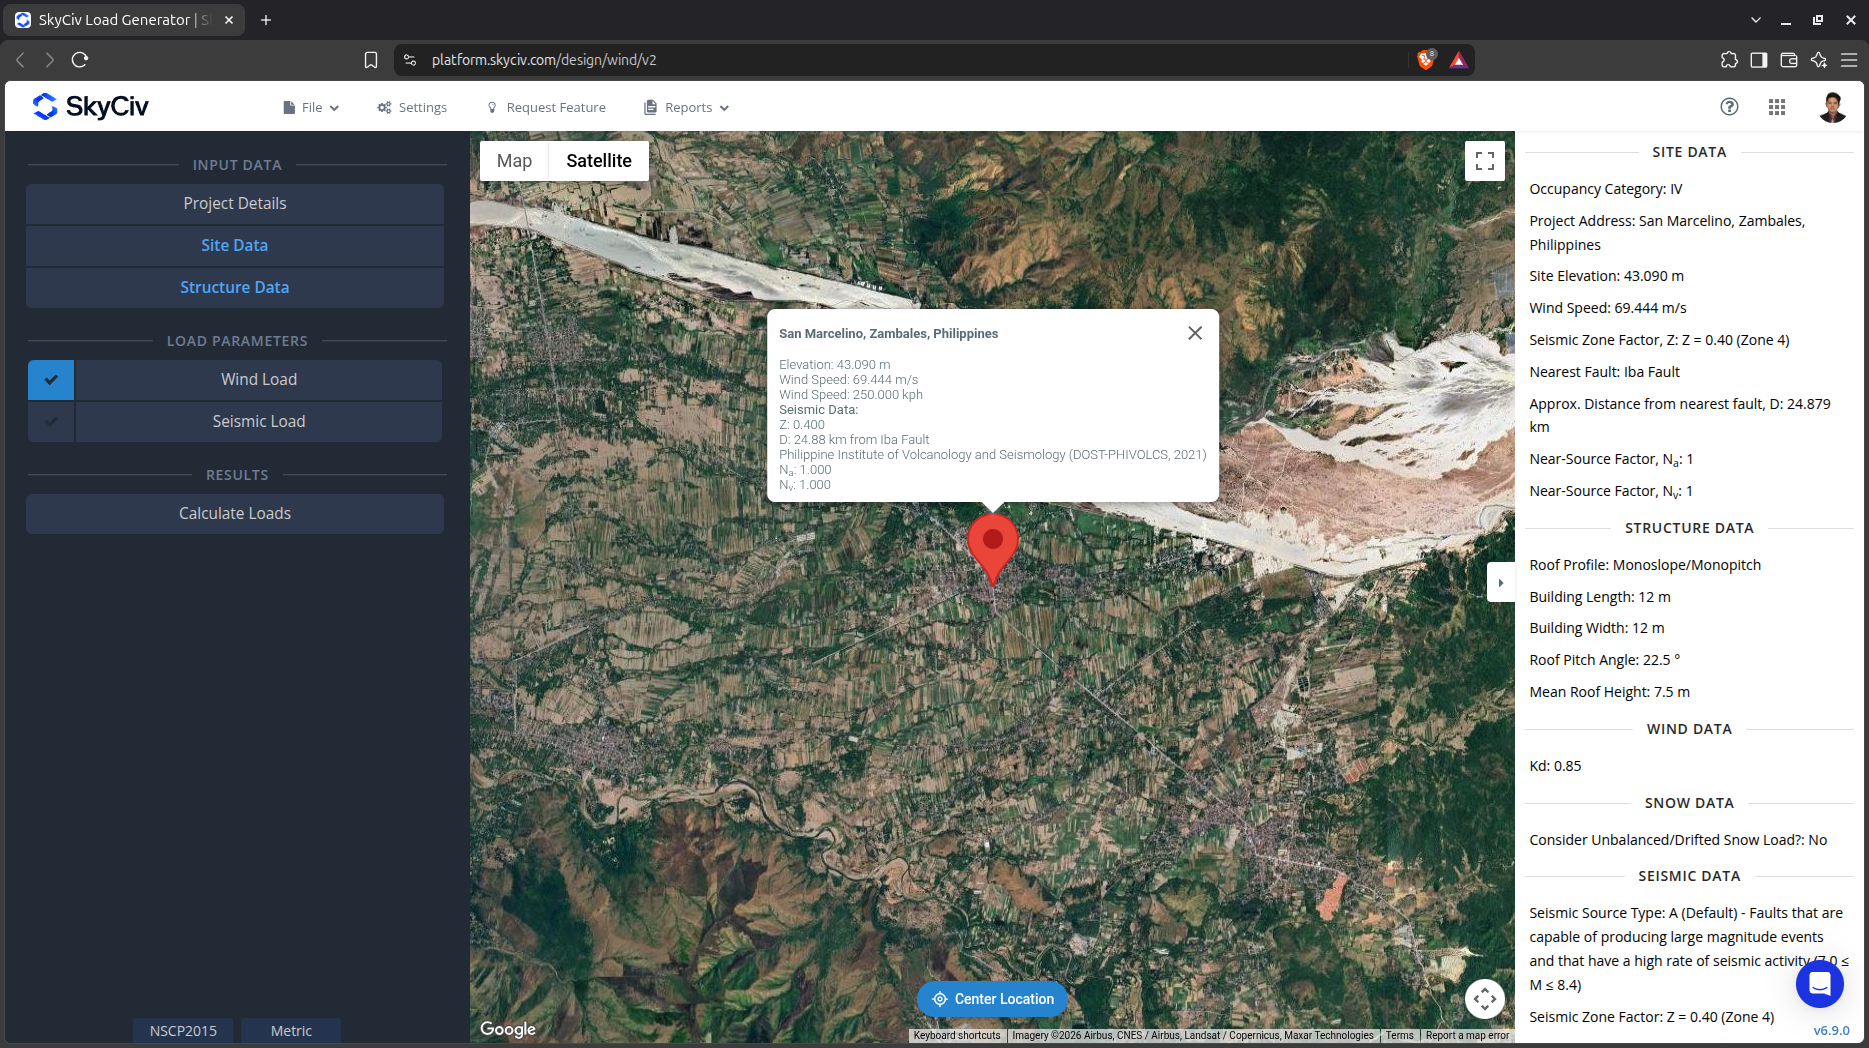Toggle fullscreen map view

tap(1485, 161)
